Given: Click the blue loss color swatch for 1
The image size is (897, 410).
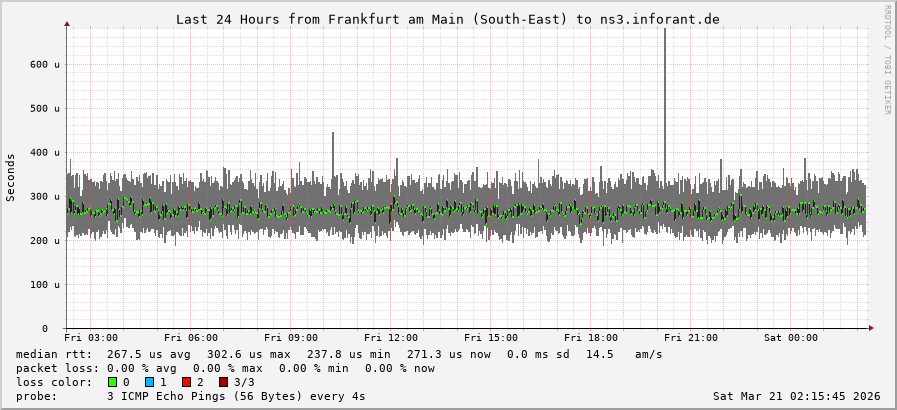Looking at the screenshot, I should pyautogui.click(x=150, y=382).
